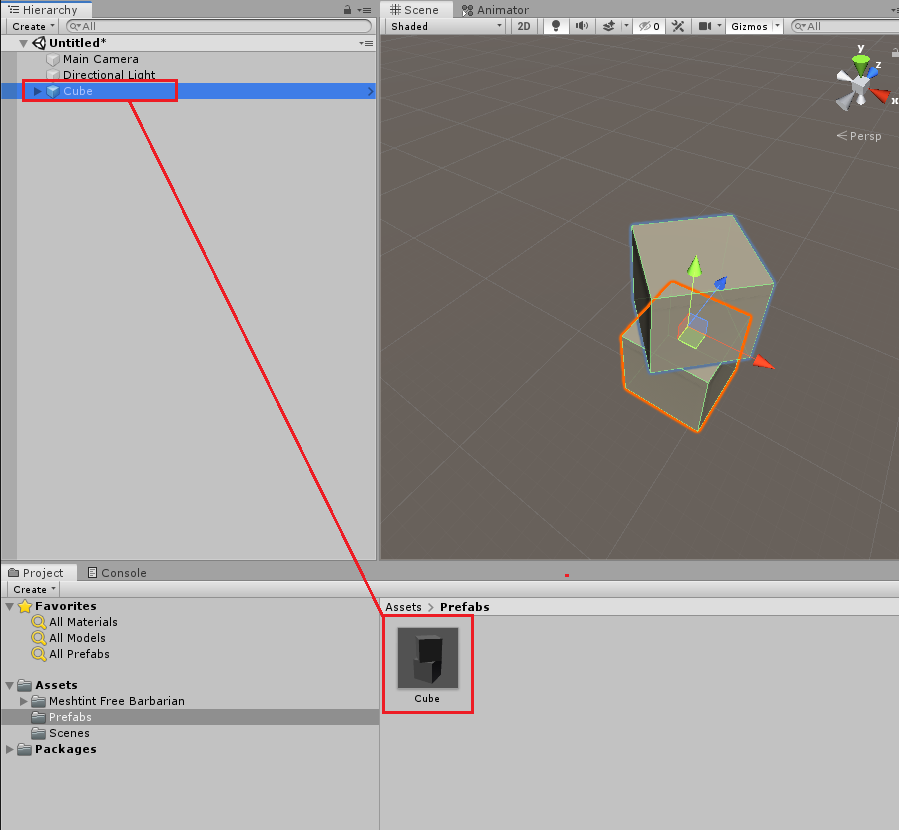
Task: Click the center cube of orientation gizmo
Action: [860, 86]
